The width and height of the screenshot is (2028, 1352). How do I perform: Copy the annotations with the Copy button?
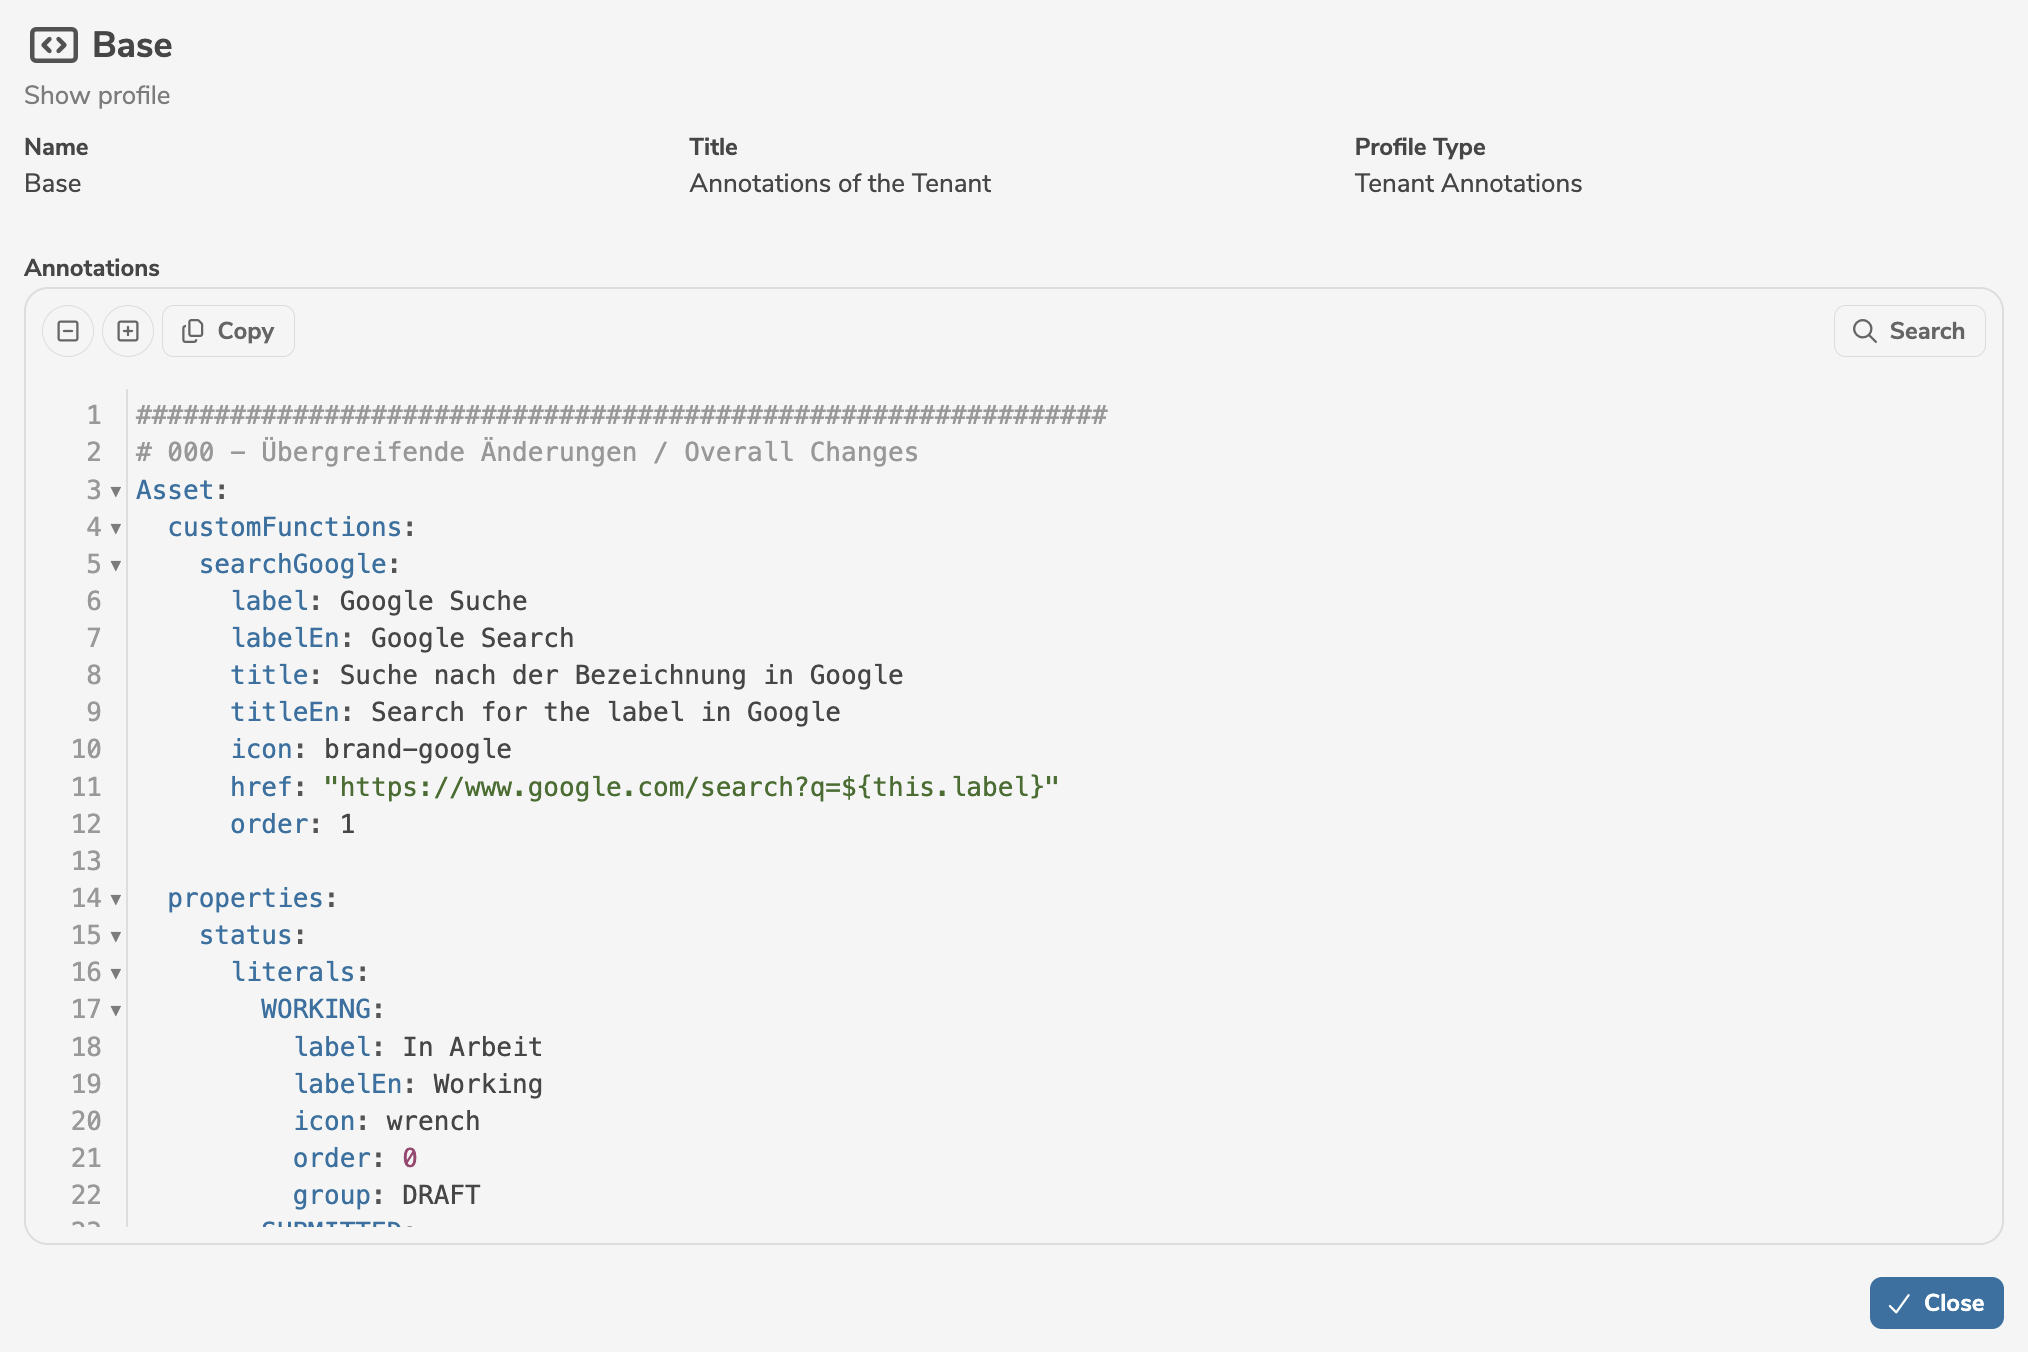click(228, 331)
